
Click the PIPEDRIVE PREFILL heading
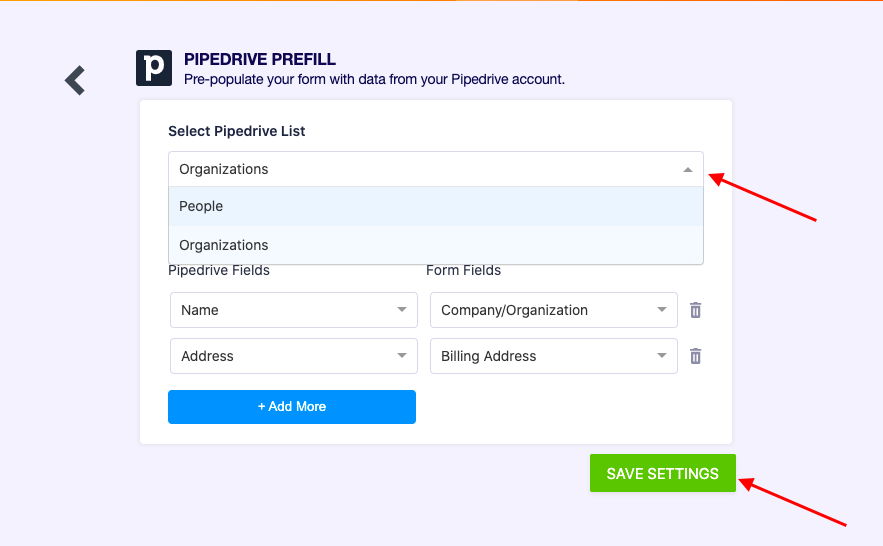(260, 60)
